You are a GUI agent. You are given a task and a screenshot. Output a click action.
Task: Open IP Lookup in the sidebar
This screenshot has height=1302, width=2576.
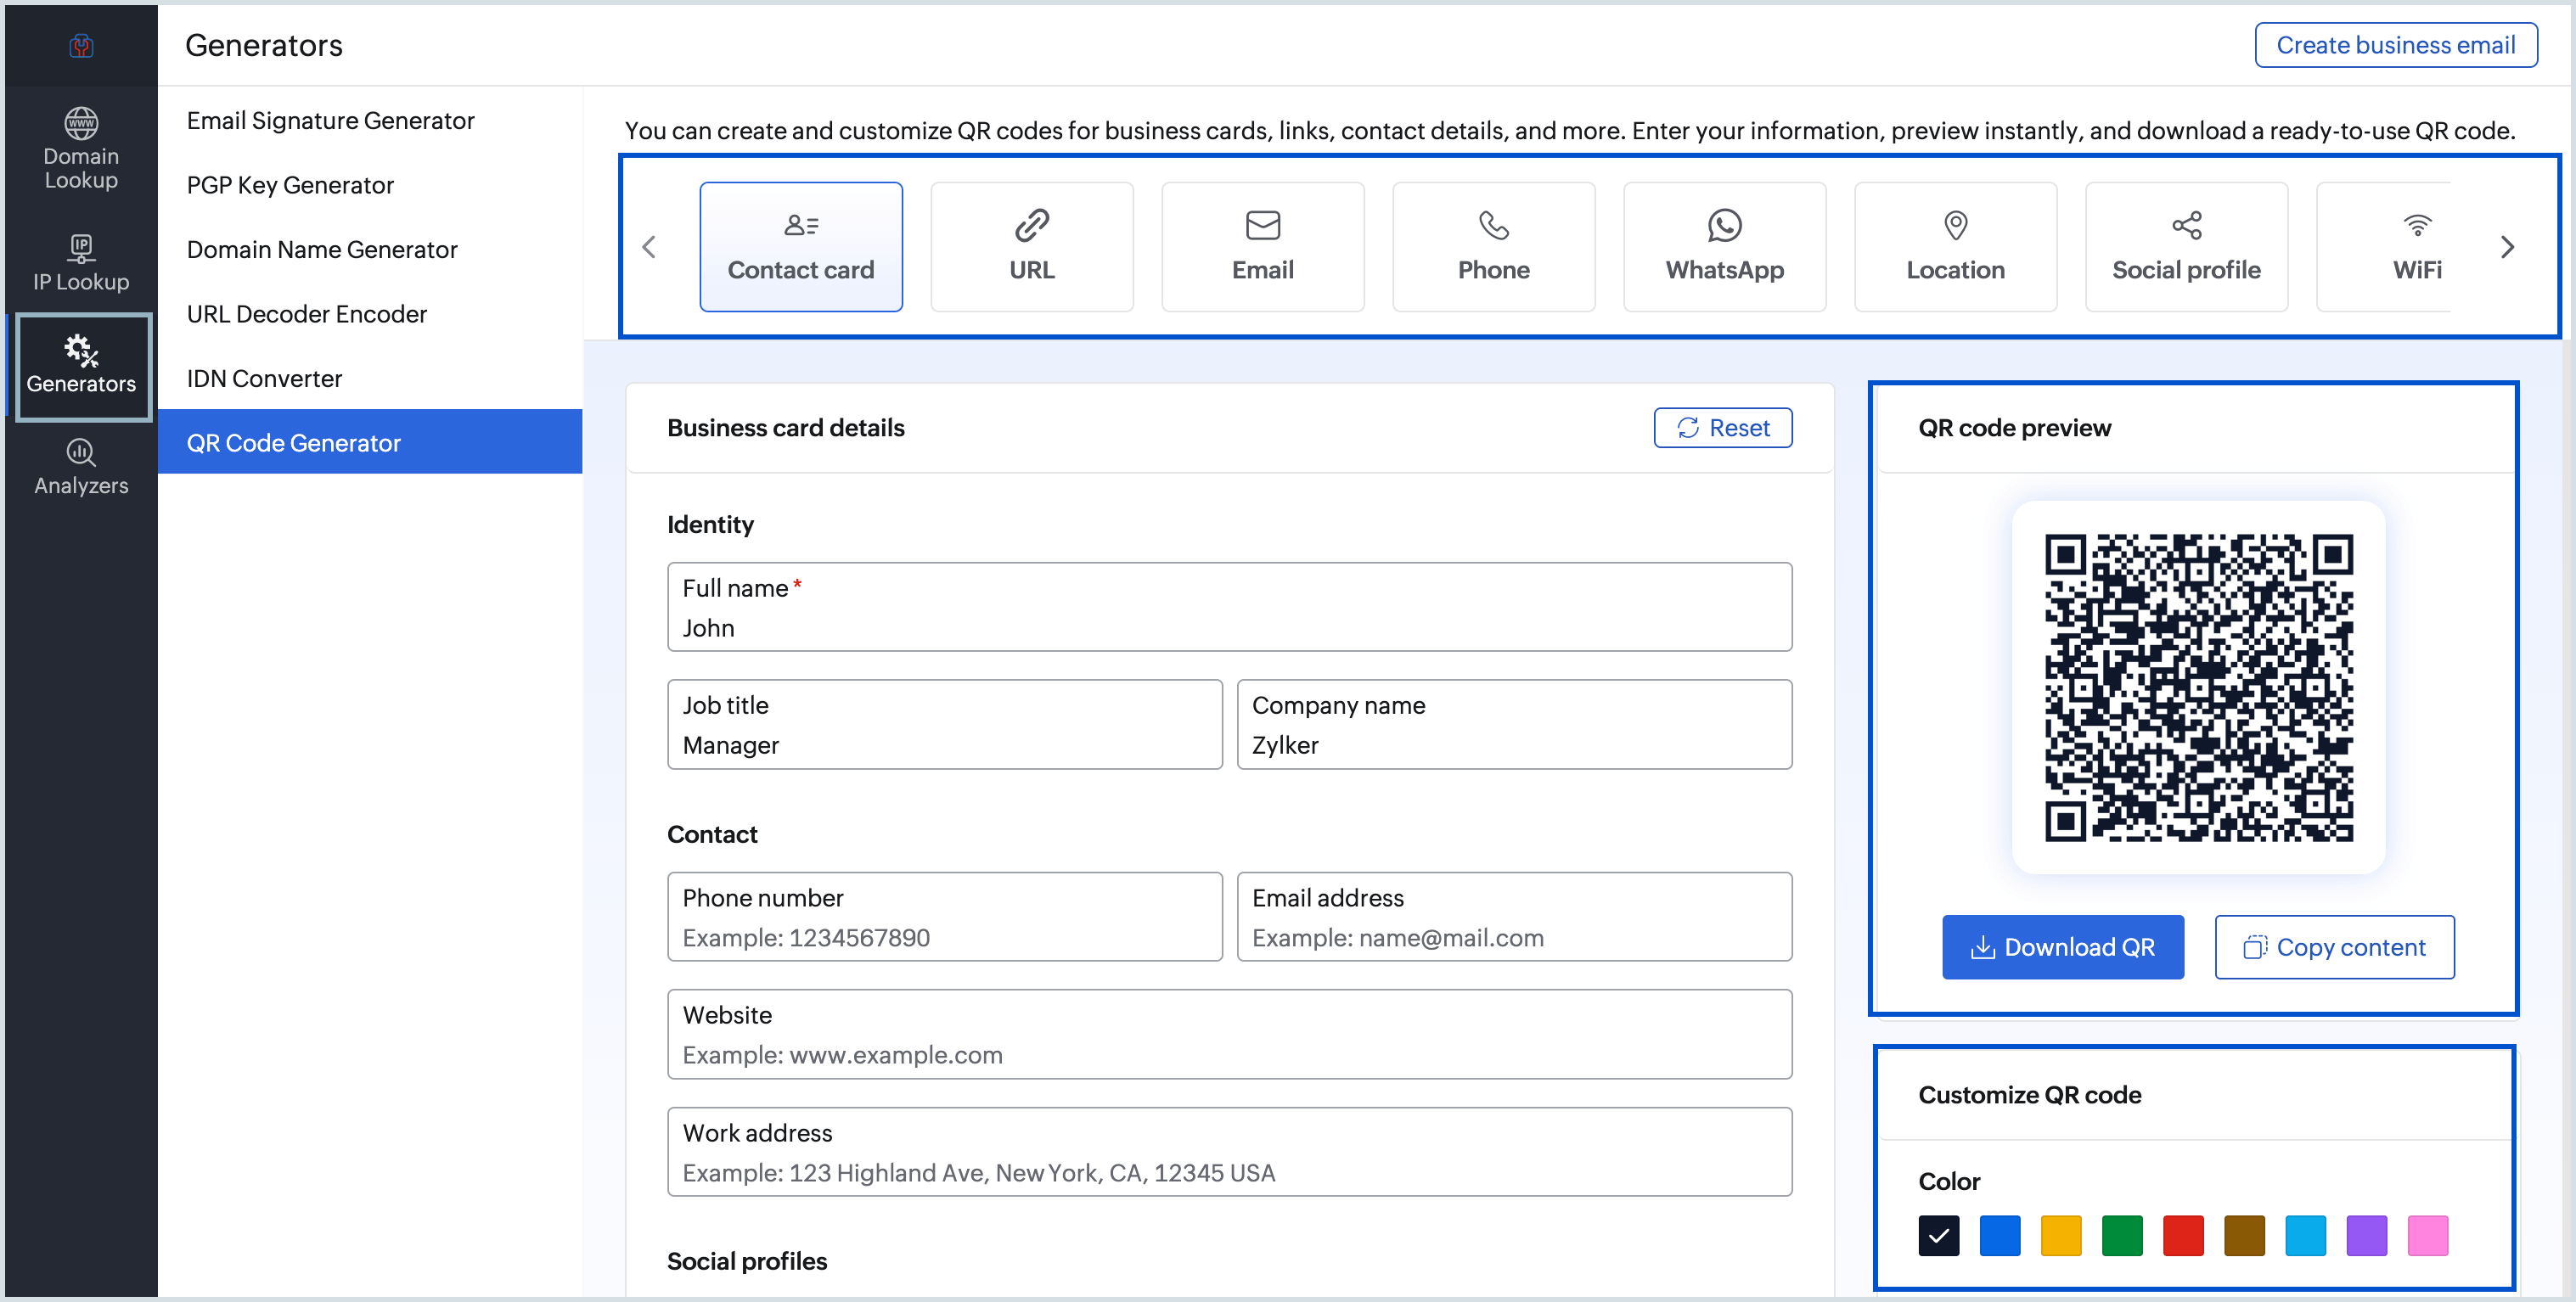(x=81, y=263)
